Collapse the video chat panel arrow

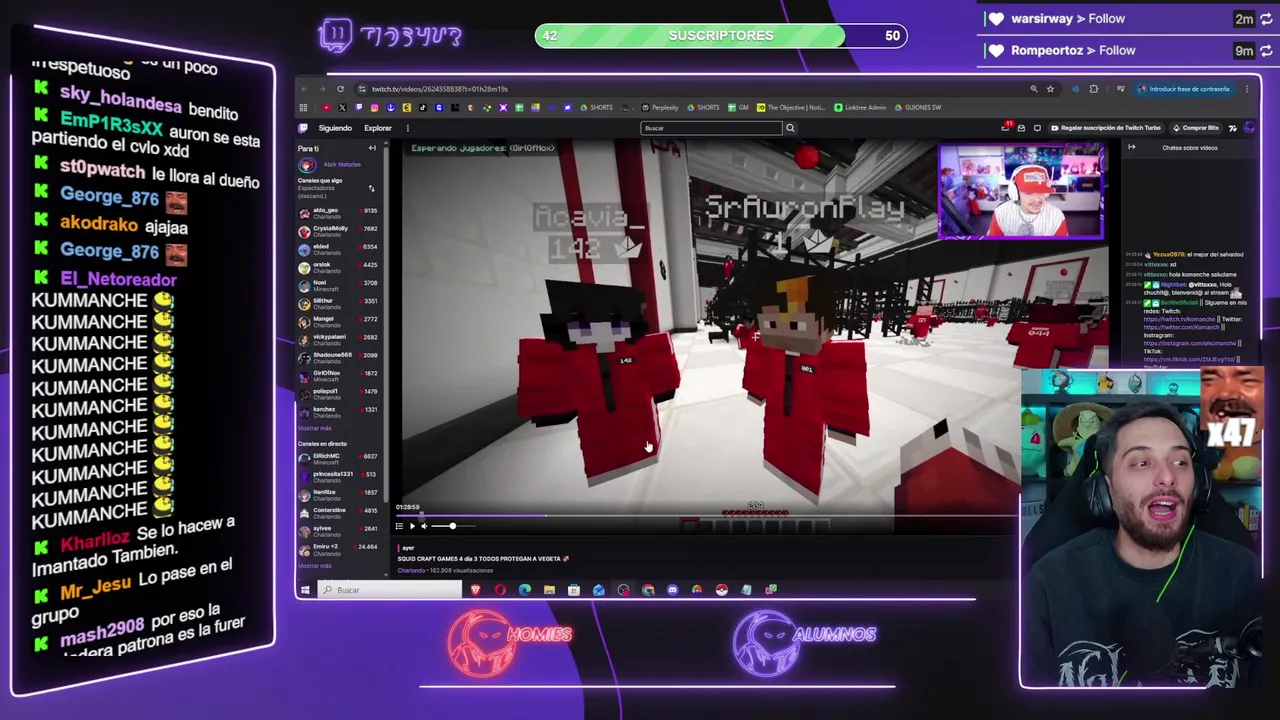point(1131,148)
